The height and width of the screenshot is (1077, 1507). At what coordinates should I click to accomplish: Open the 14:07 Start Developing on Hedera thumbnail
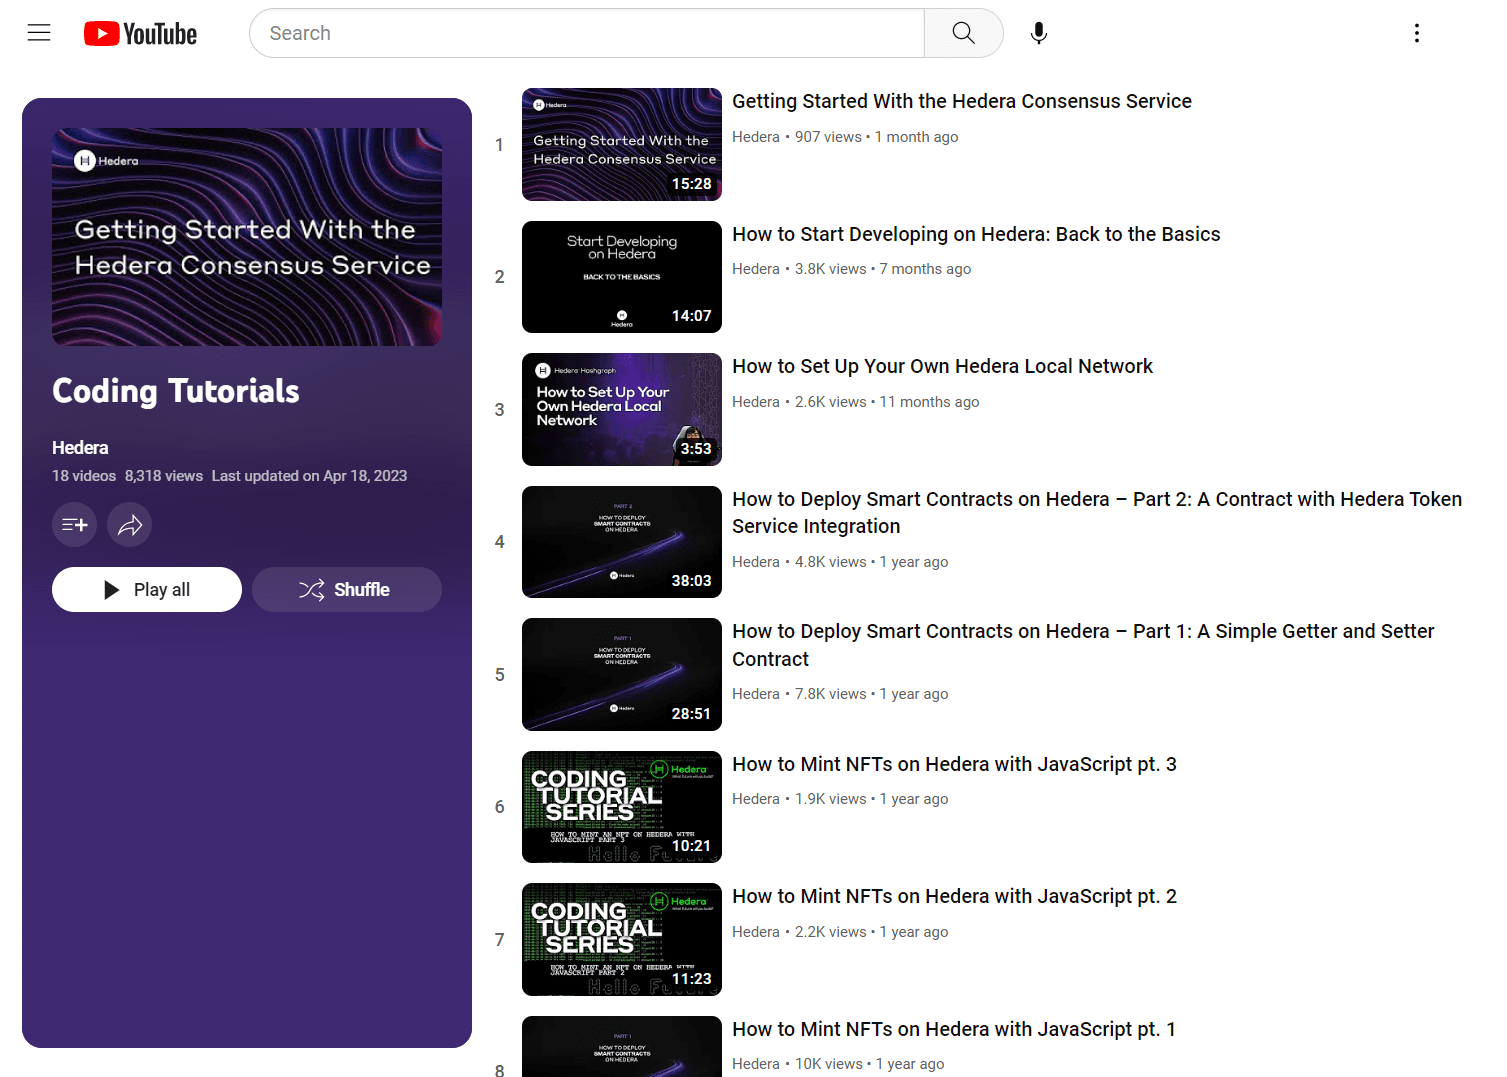[621, 277]
